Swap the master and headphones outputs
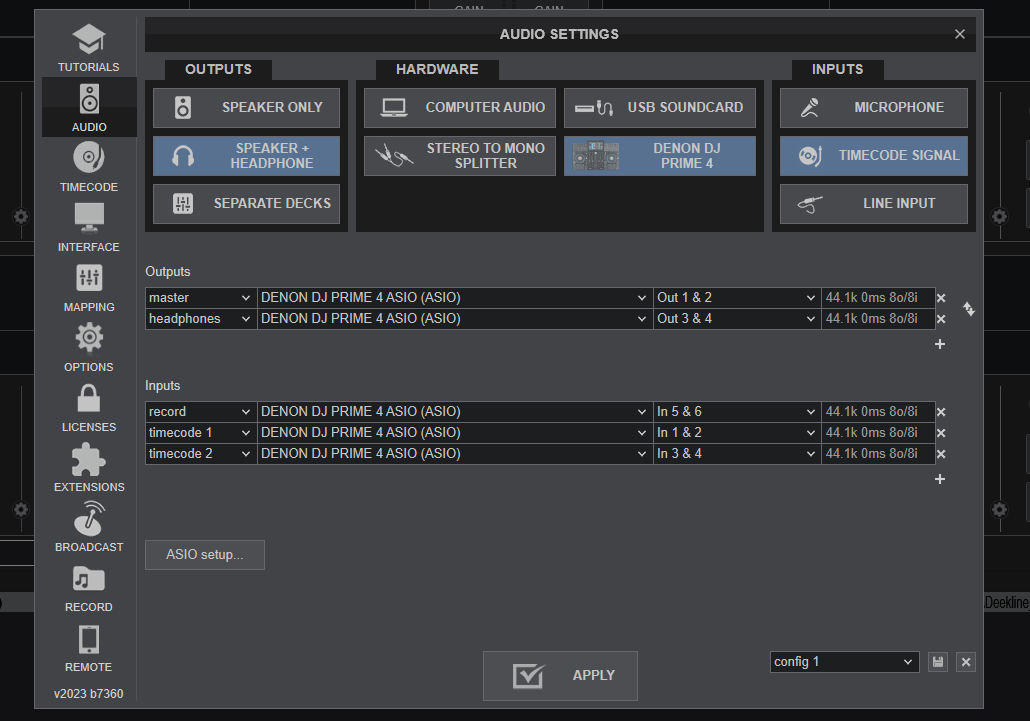The image size is (1030, 721). 969,309
